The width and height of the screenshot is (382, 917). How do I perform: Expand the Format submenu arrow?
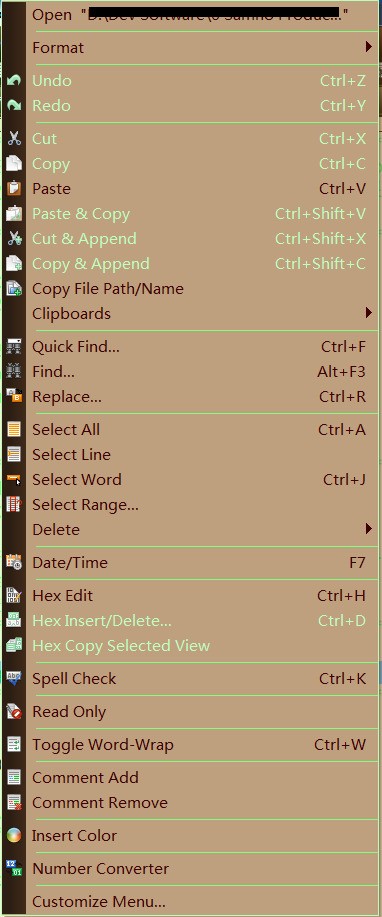coord(369,47)
